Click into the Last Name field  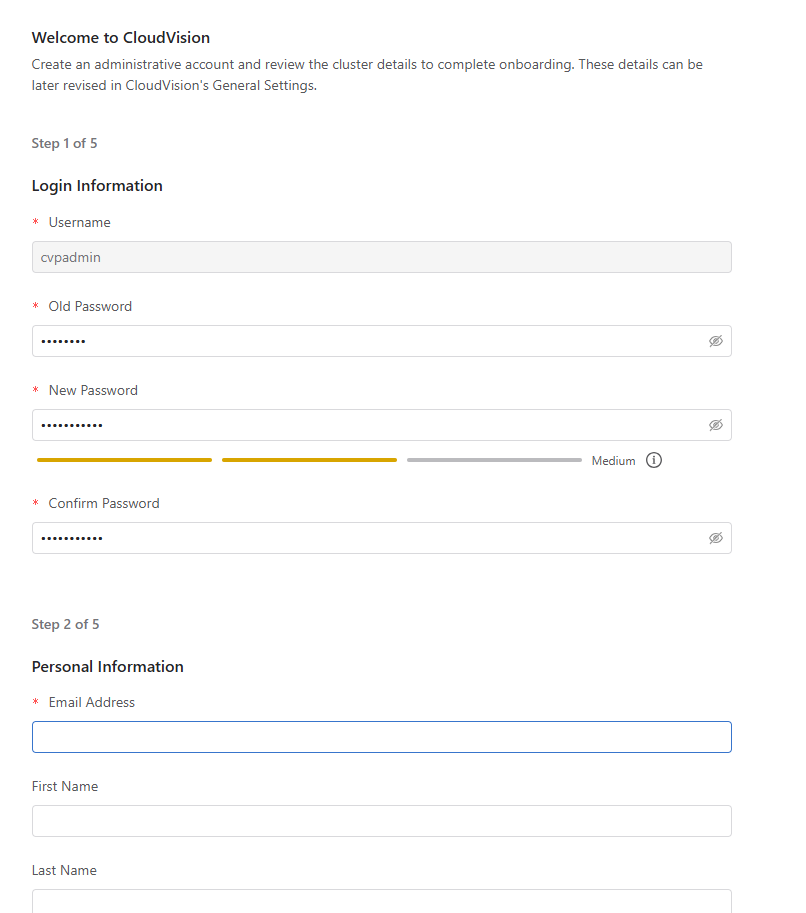point(381,901)
